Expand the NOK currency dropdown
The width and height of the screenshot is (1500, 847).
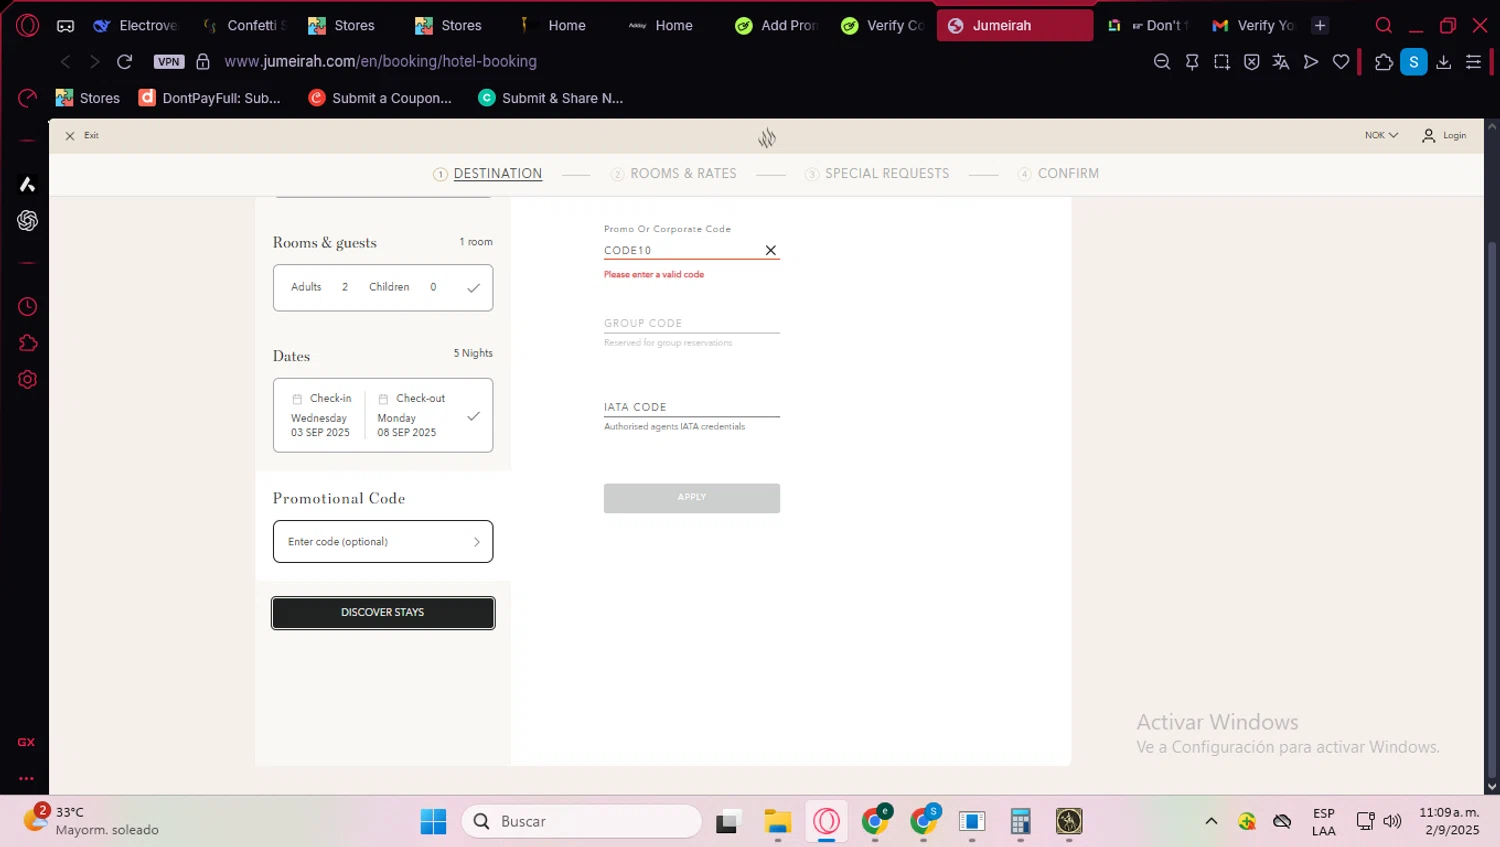click(x=1381, y=135)
